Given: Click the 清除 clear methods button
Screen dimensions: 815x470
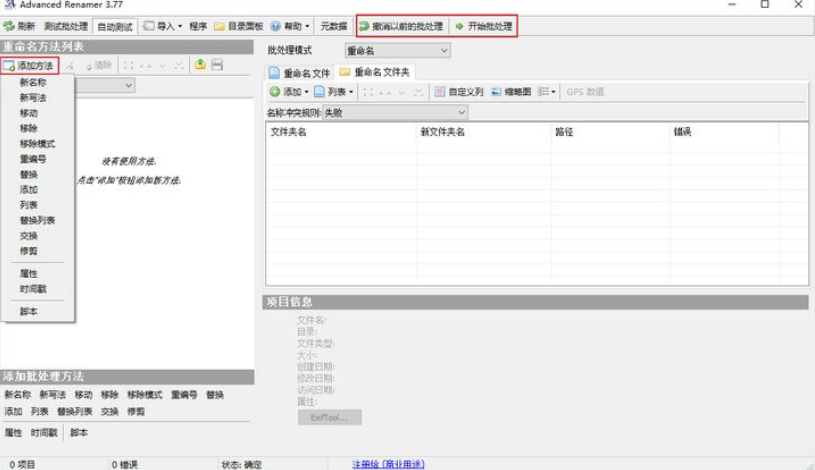Looking at the screenshot, I should [x=98, y=66].
